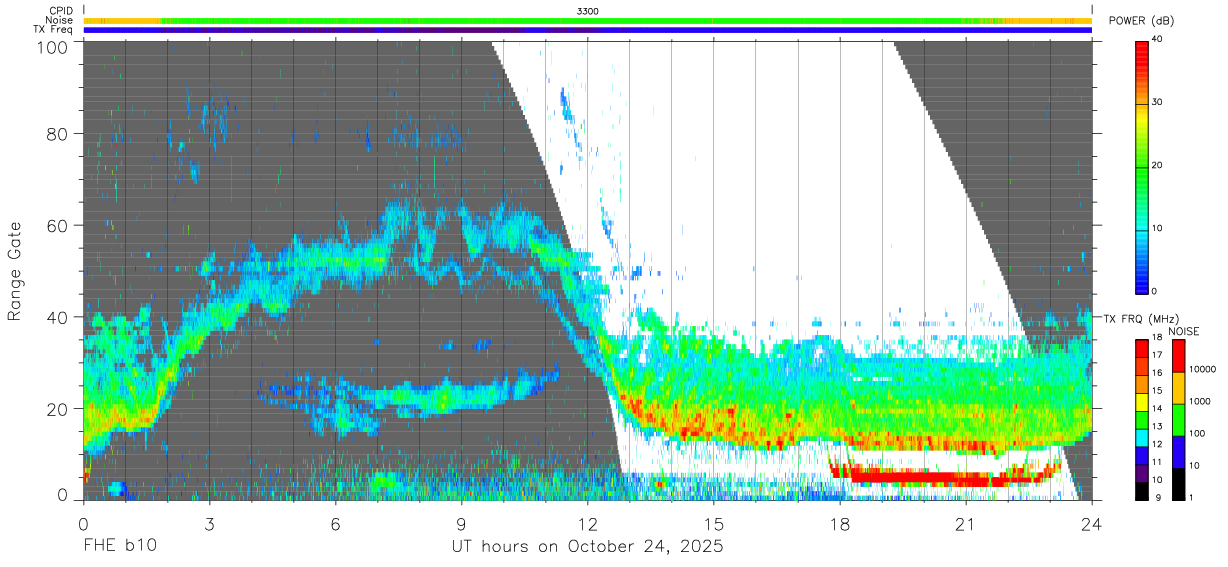Click the 100 tick on Range Gate axis

pos(54,46)
